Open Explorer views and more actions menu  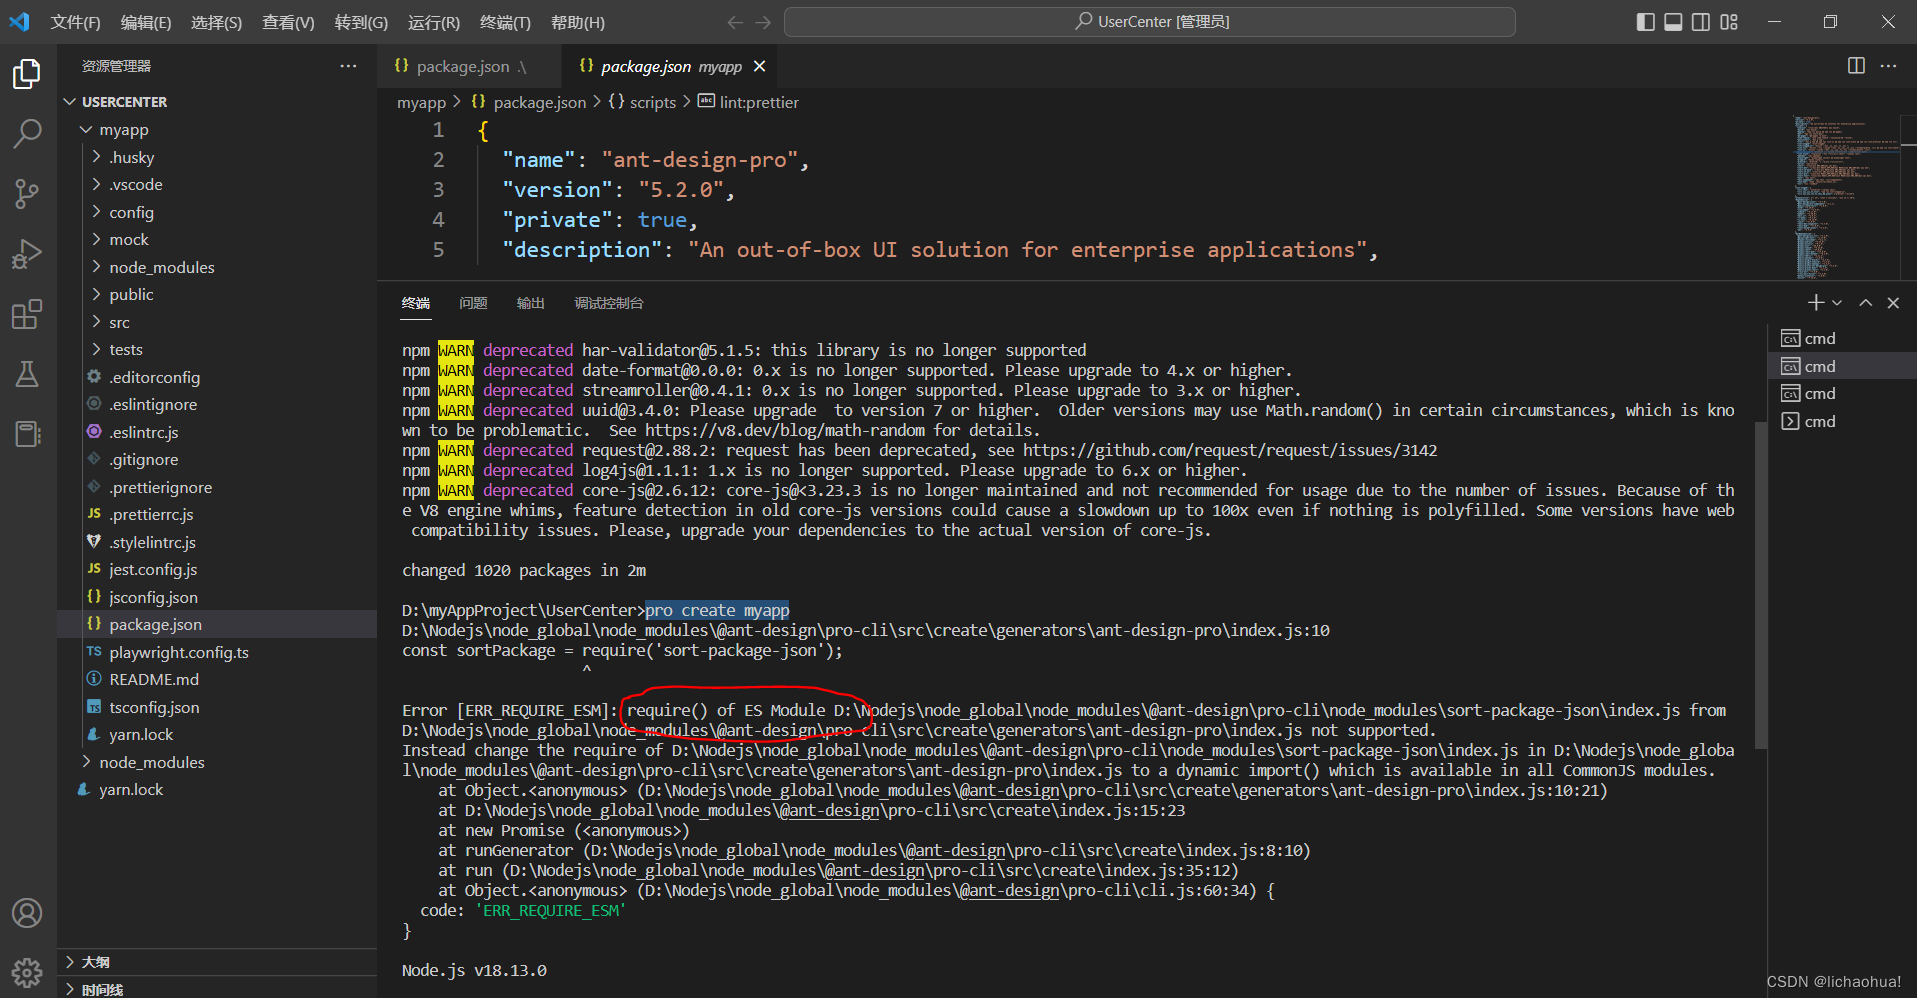348,66
